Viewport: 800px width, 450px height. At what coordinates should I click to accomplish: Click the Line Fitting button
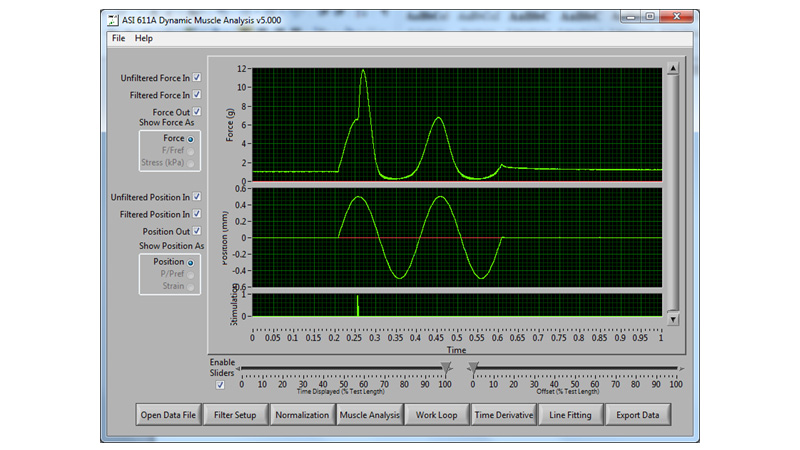click(570, 415)
